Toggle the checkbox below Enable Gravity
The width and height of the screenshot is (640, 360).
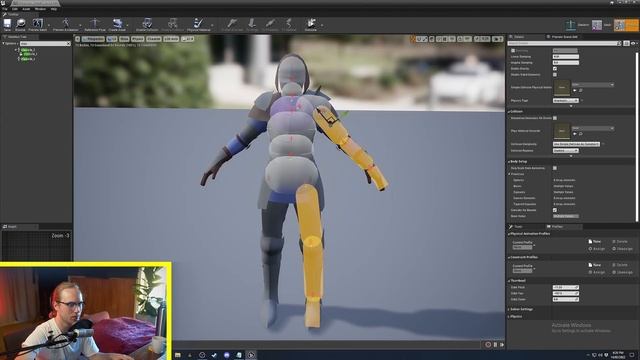(555, 75)
